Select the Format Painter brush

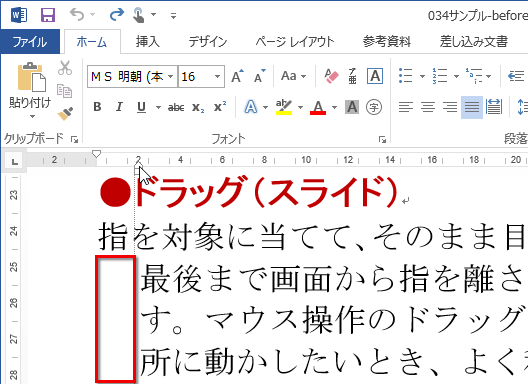65,114
